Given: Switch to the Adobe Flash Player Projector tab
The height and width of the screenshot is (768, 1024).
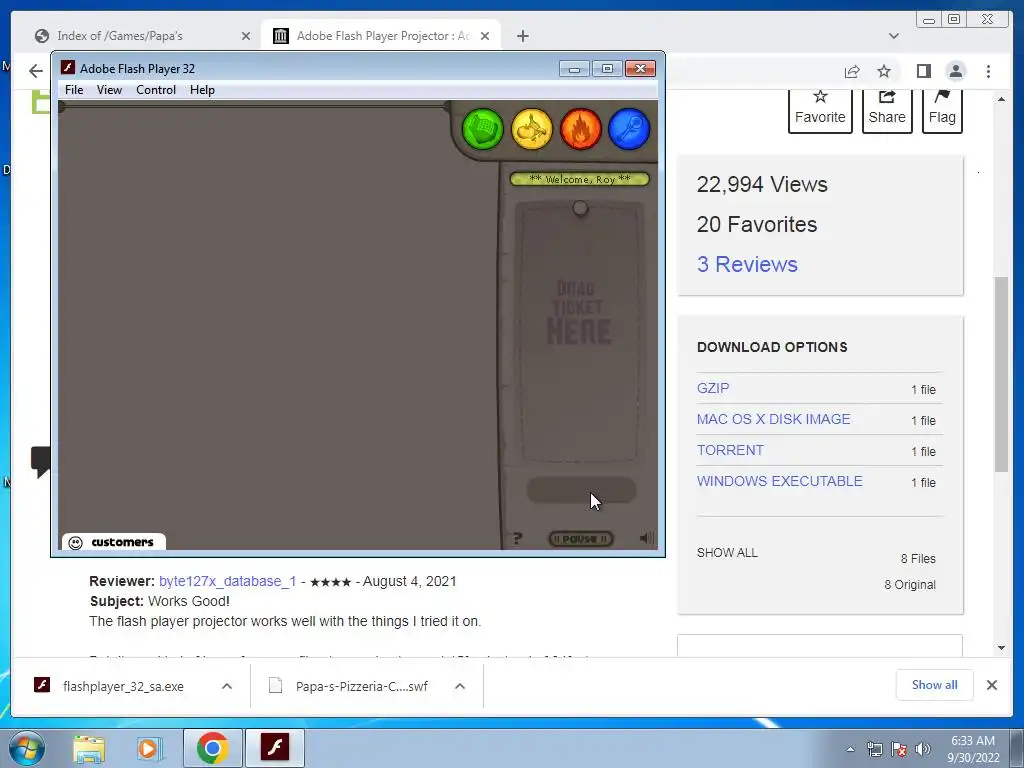Looking at the screenshot, I should [x=381, y=36].
